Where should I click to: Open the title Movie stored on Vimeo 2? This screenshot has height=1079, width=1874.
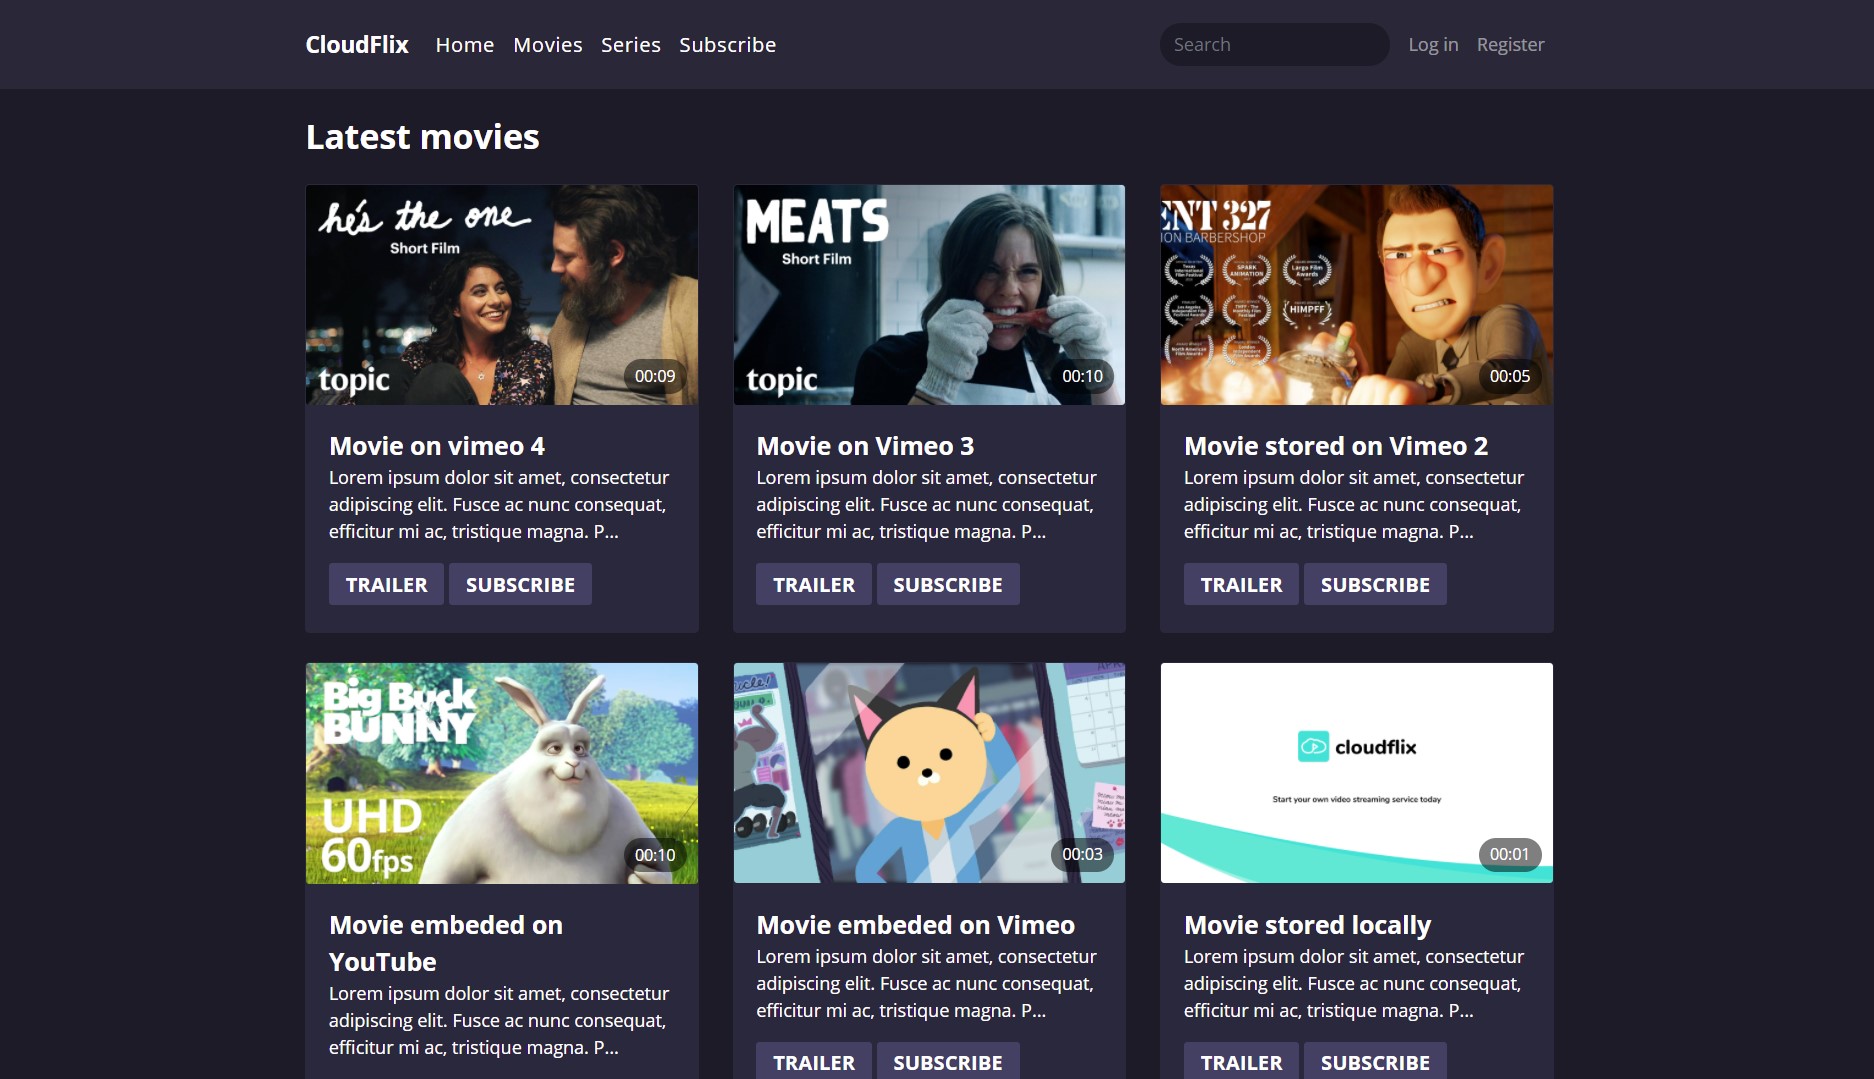(1336, 446)
